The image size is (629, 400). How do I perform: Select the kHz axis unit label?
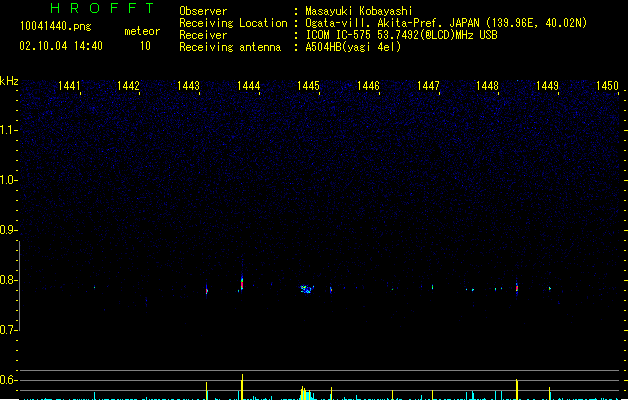click(x=9, y=81)
